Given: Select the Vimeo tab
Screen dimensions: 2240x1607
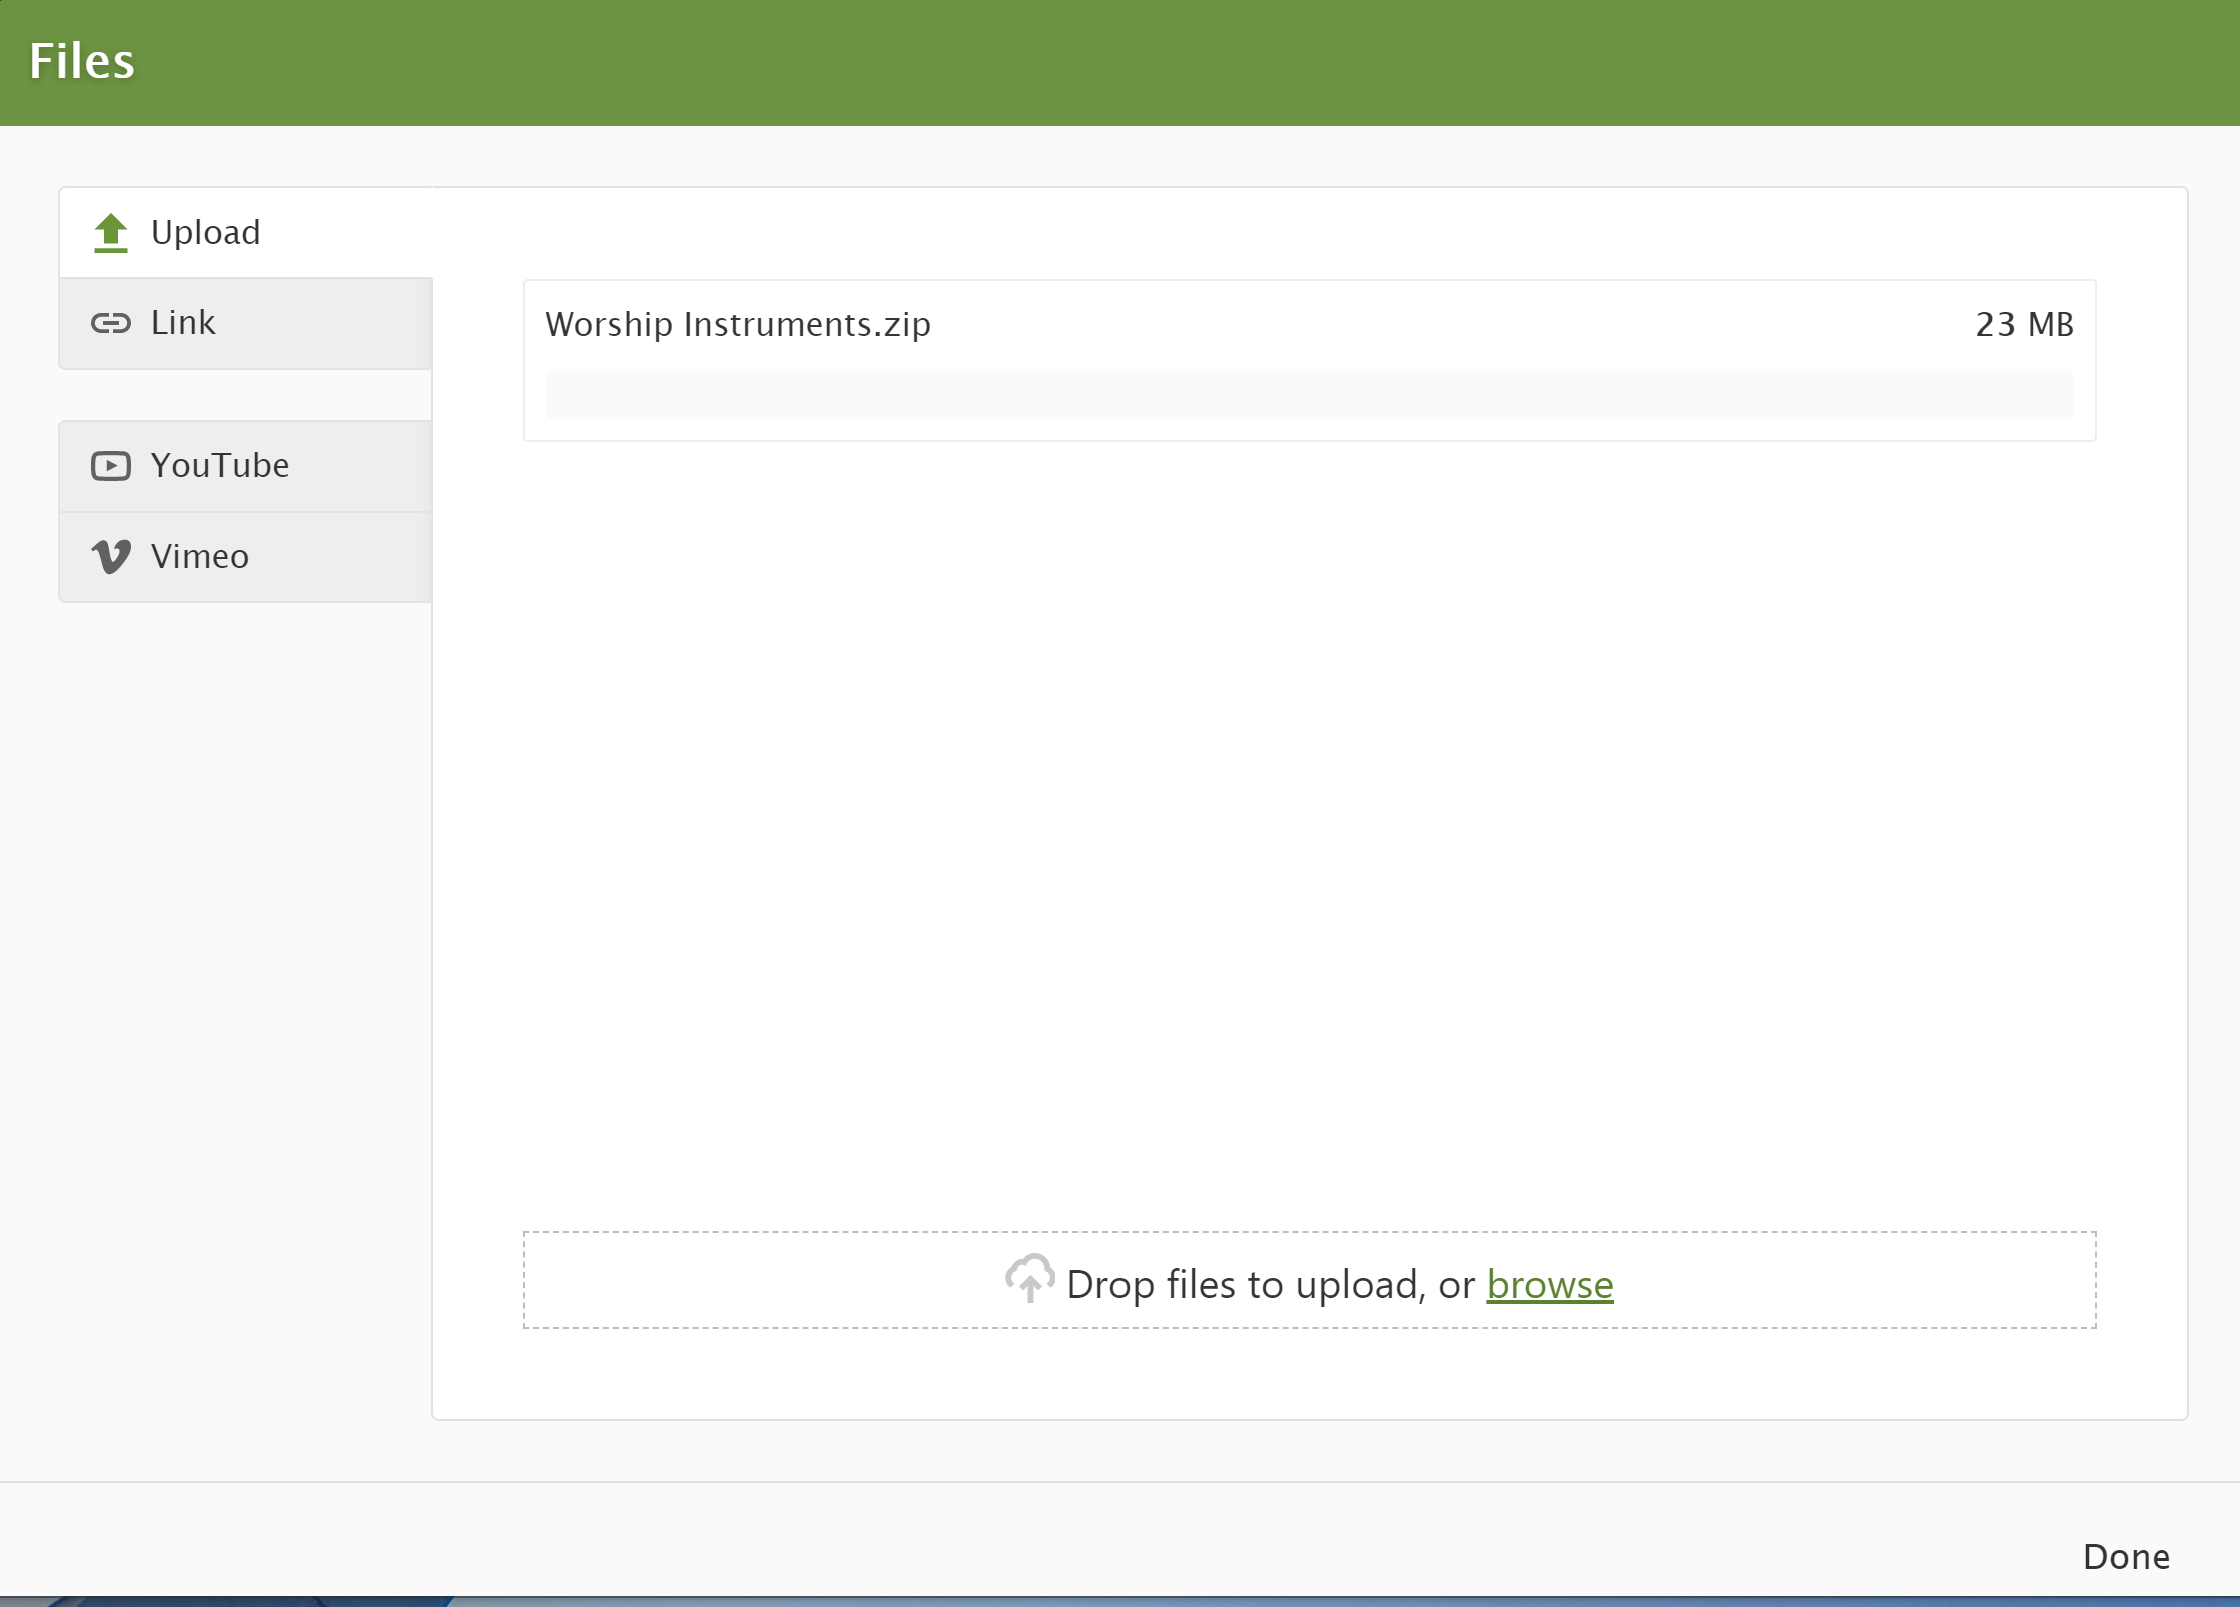Looking at the screenshot, I should click(246, 557).
